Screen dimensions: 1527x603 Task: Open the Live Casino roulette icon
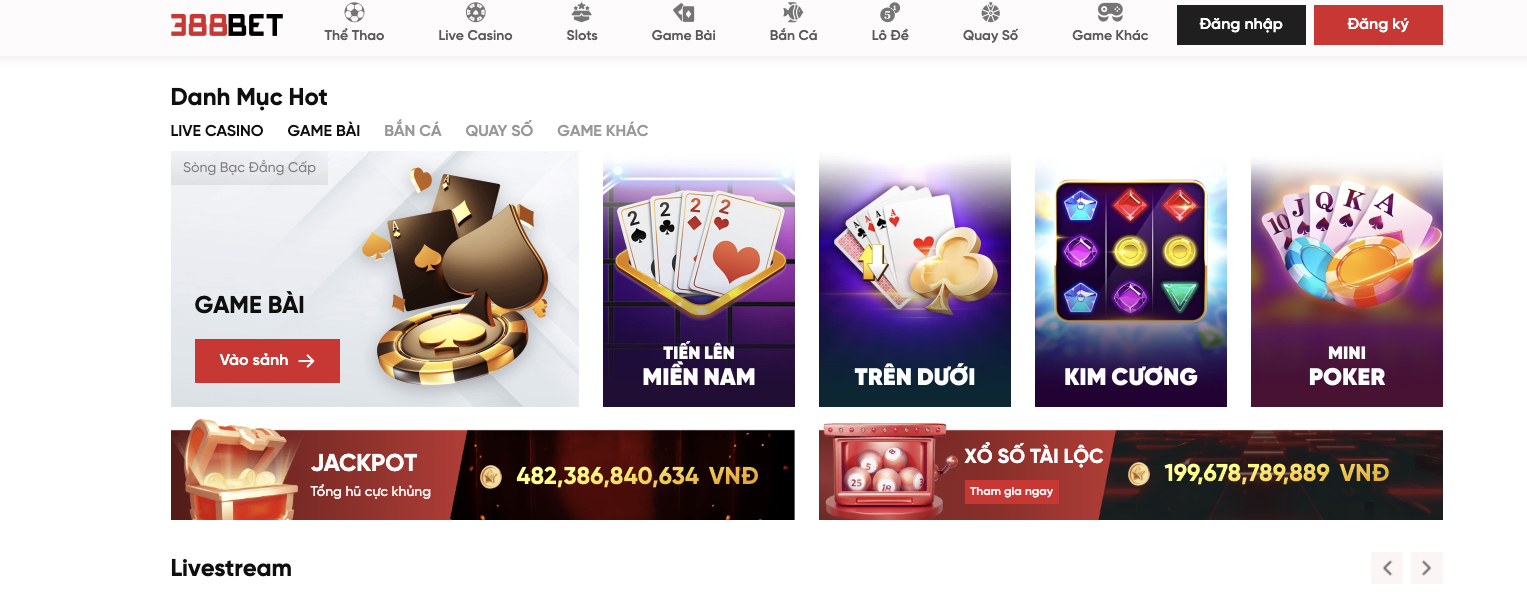click(476, 13)
